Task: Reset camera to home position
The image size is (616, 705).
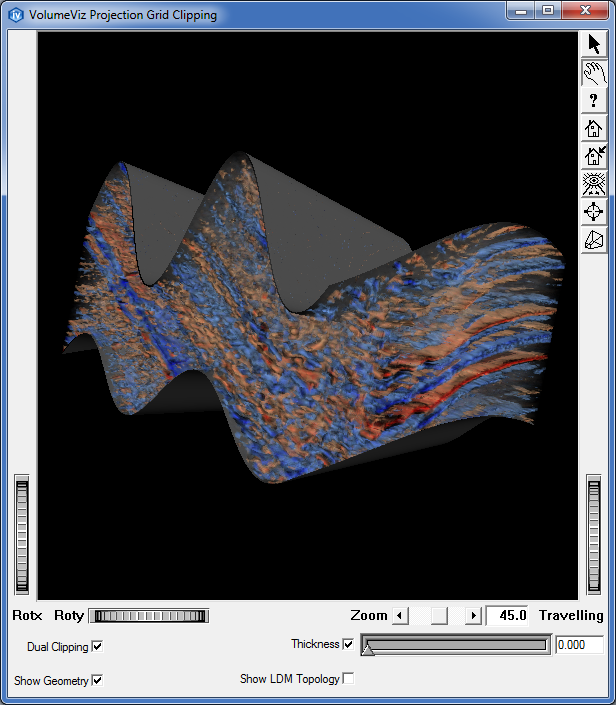Action: click(594, 128)
